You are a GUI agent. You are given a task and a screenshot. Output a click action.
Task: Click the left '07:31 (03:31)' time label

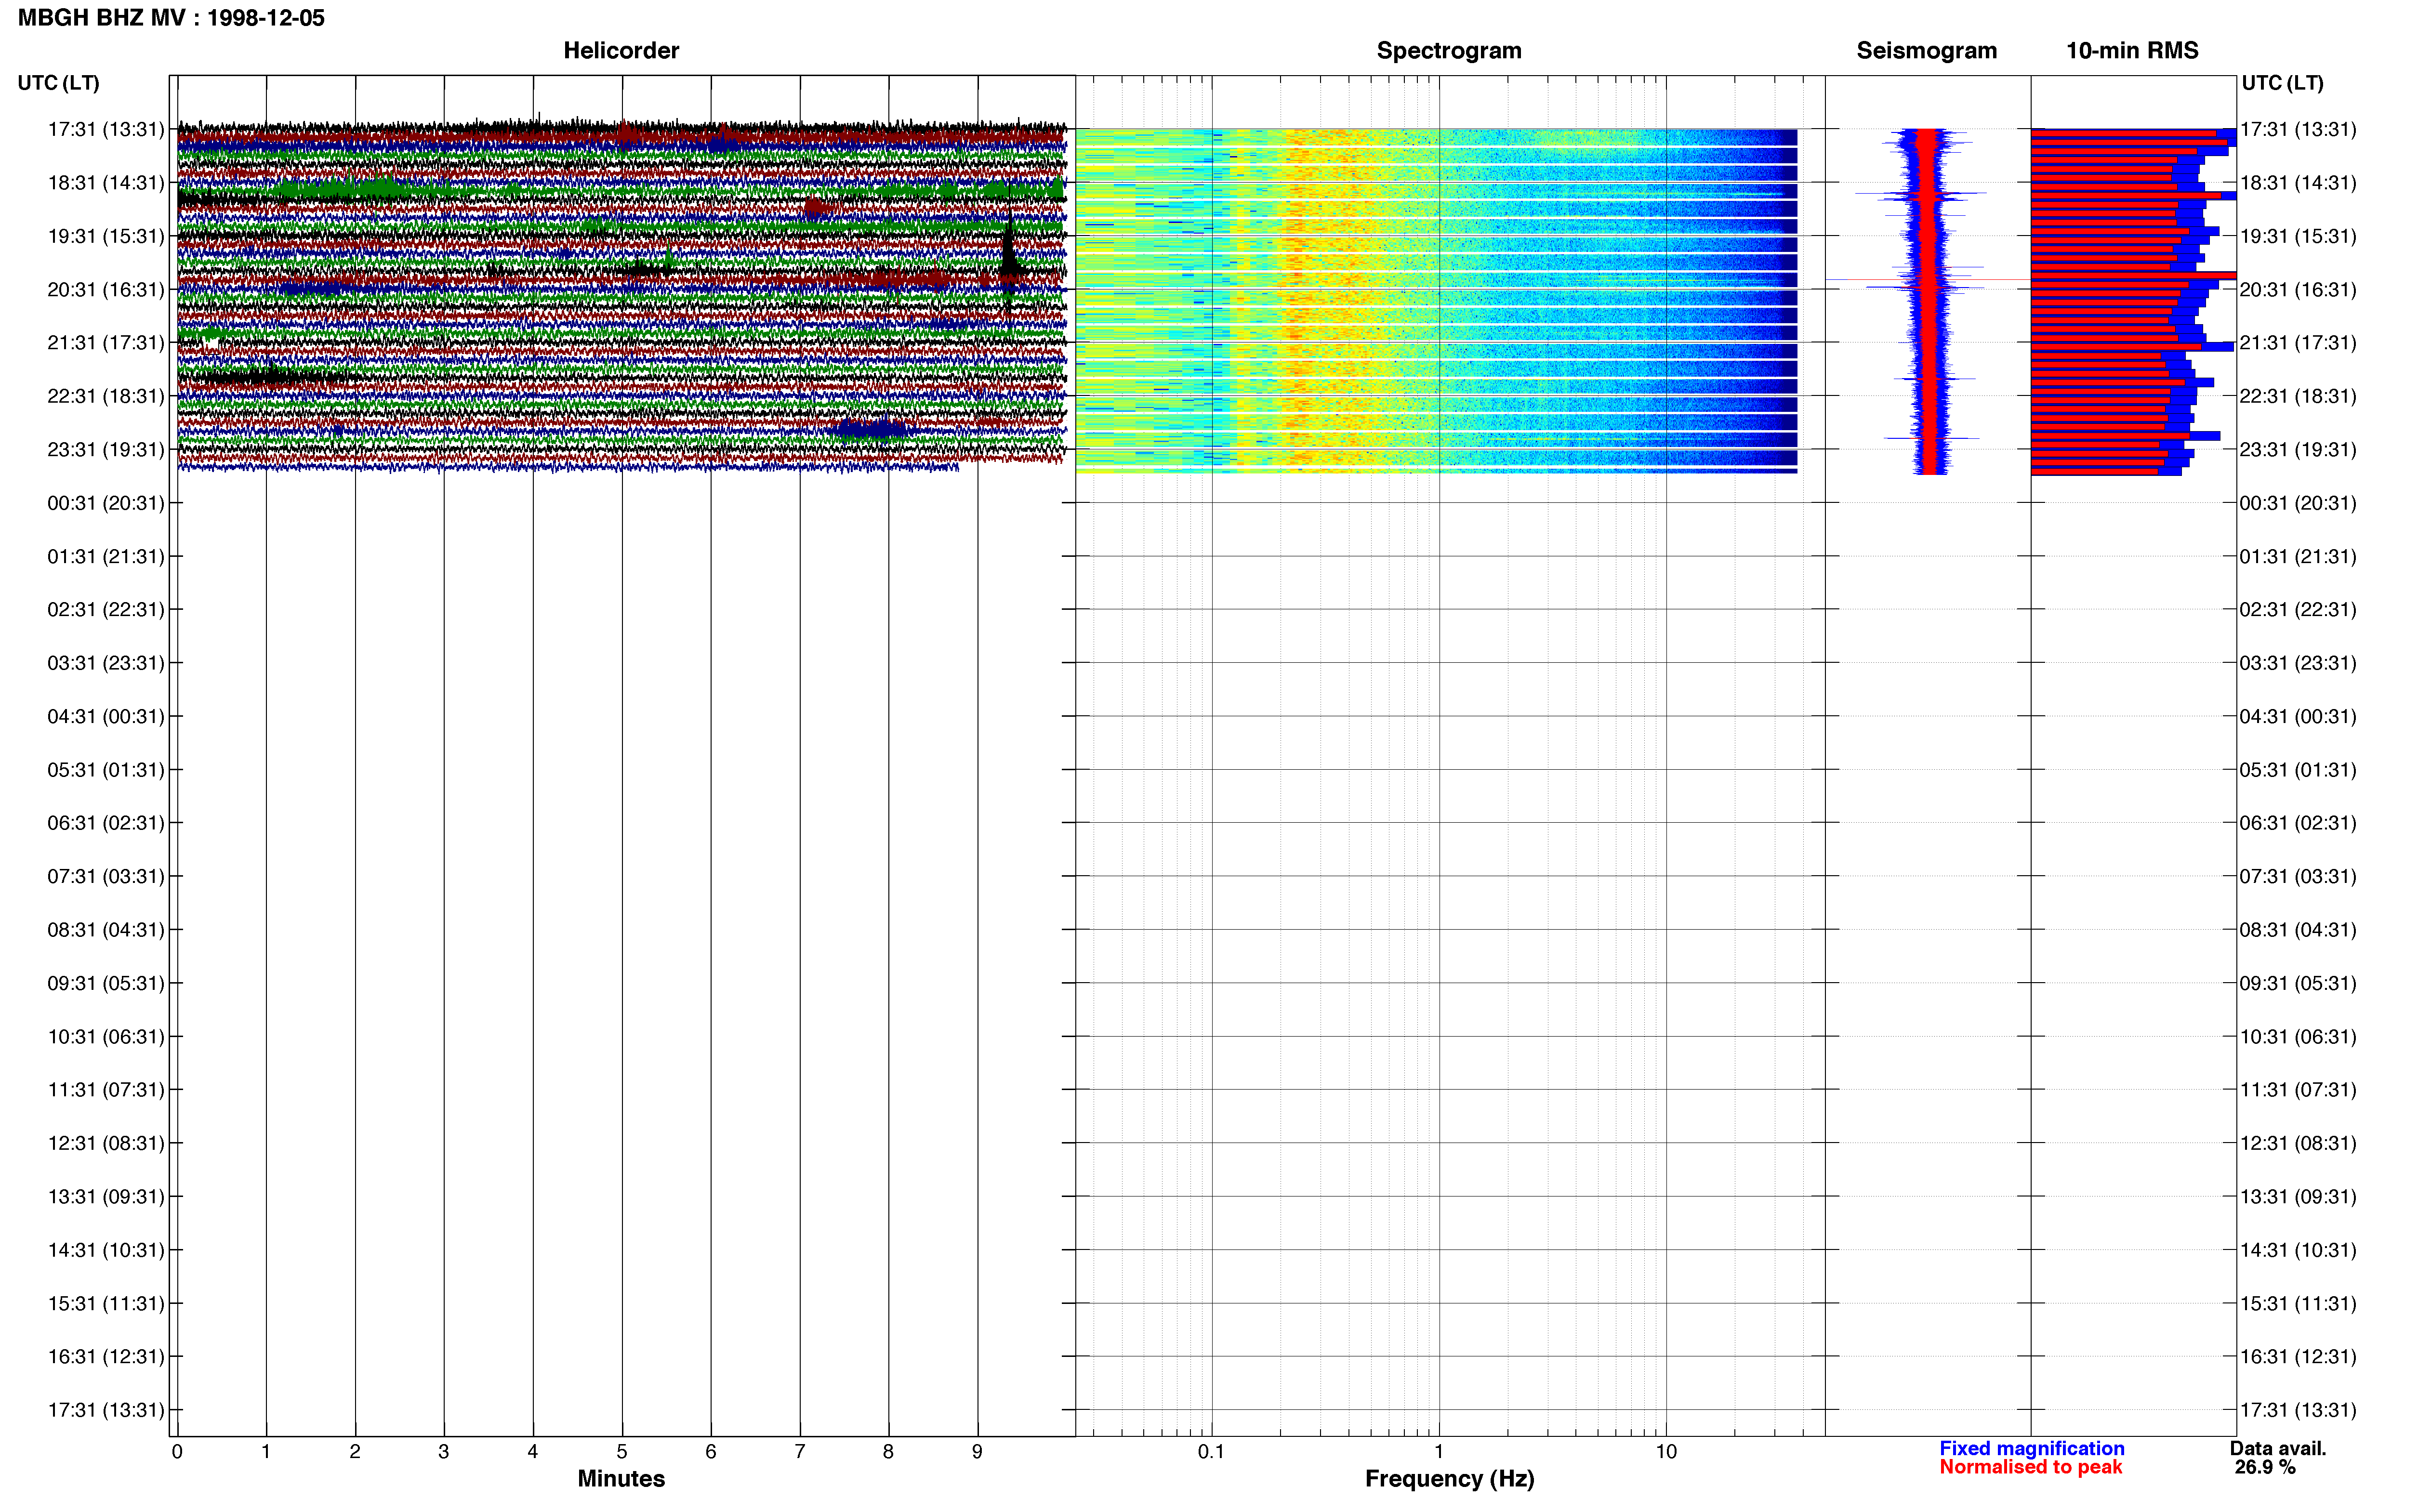click(x=106, y=876)
